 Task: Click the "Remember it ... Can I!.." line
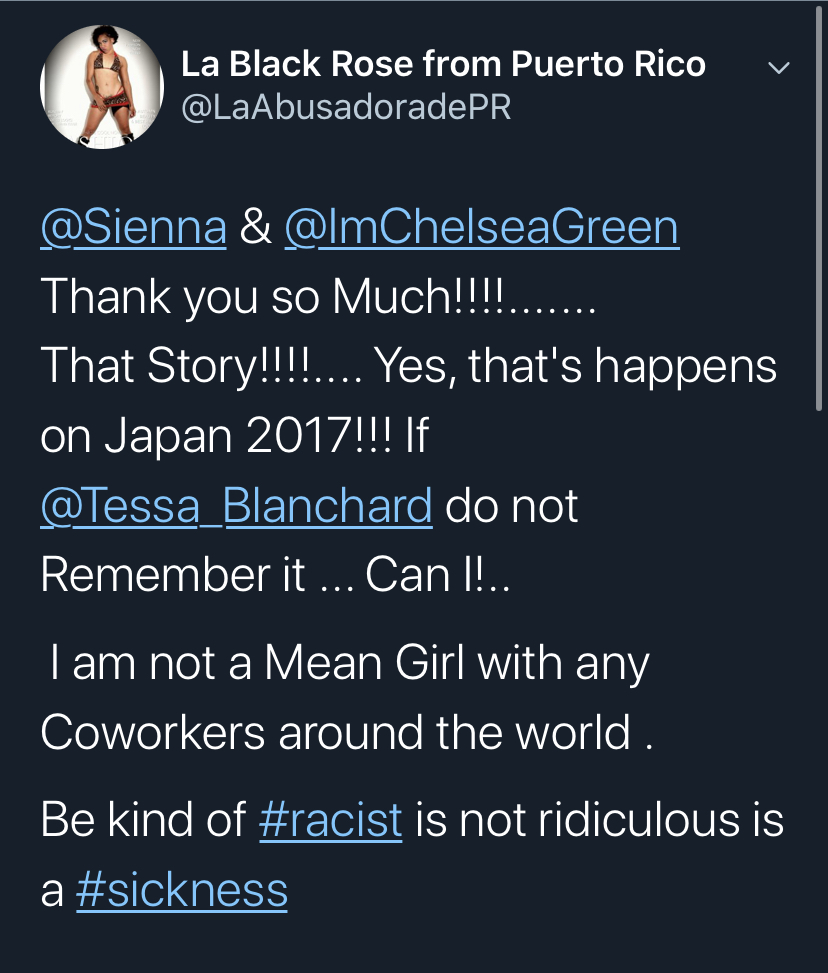coord(275,574)
